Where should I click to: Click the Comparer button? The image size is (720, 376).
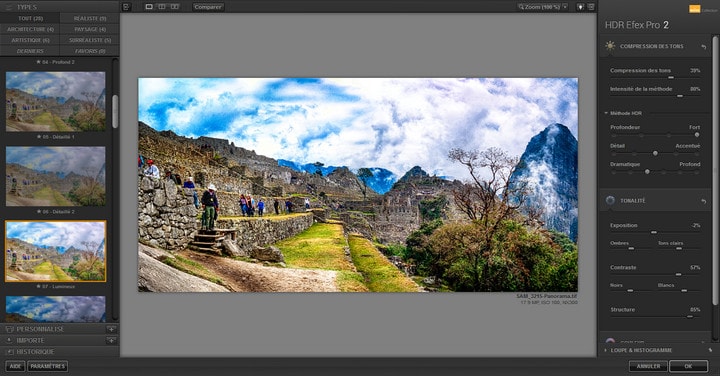point(208,7)
